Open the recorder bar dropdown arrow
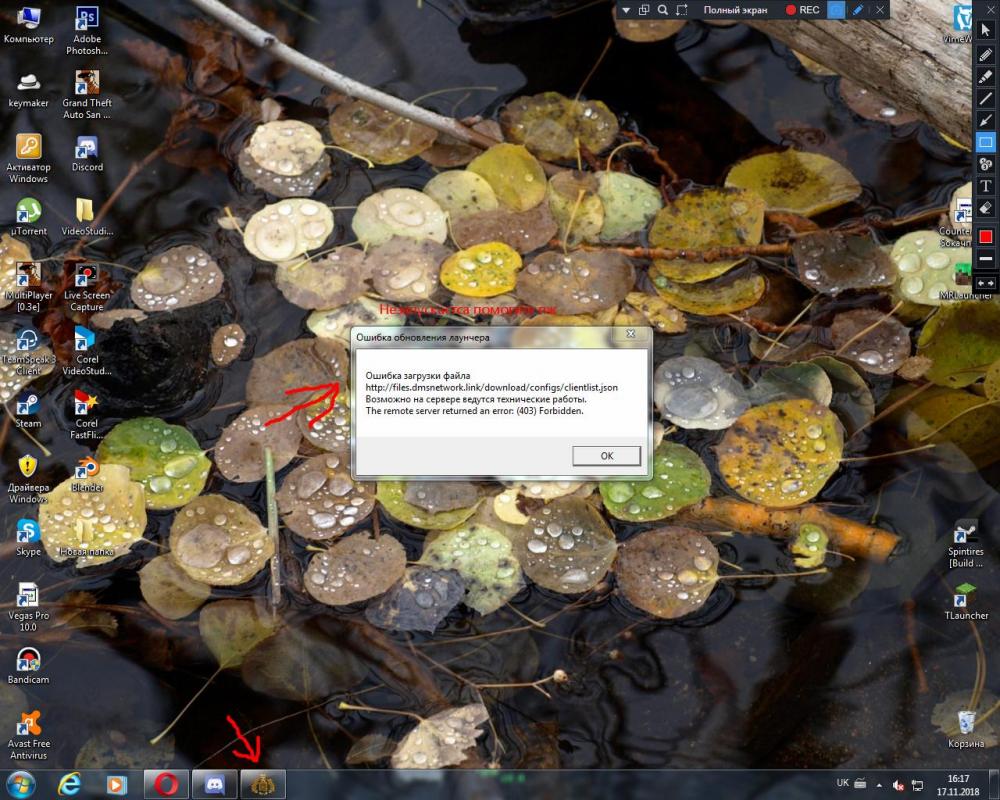 625,10
